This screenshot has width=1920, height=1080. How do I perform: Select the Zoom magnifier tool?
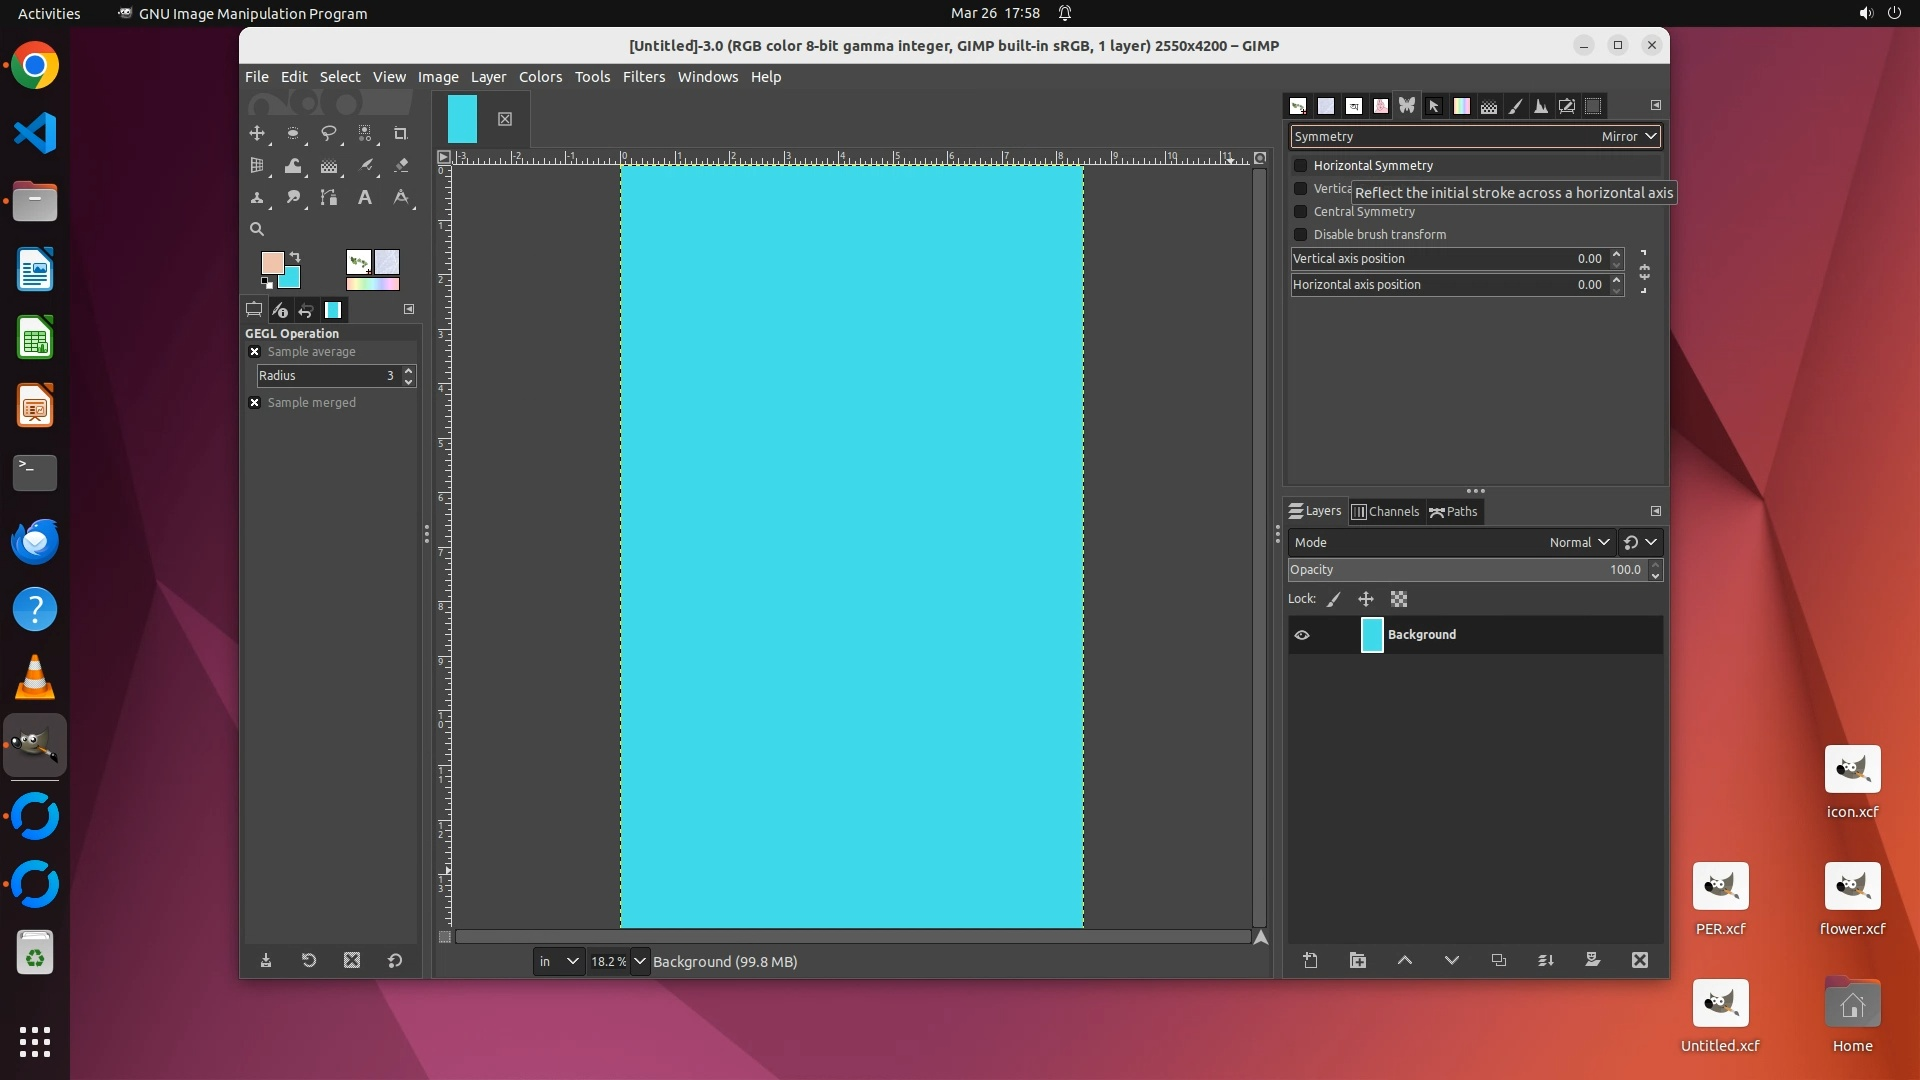coord(257,229)
